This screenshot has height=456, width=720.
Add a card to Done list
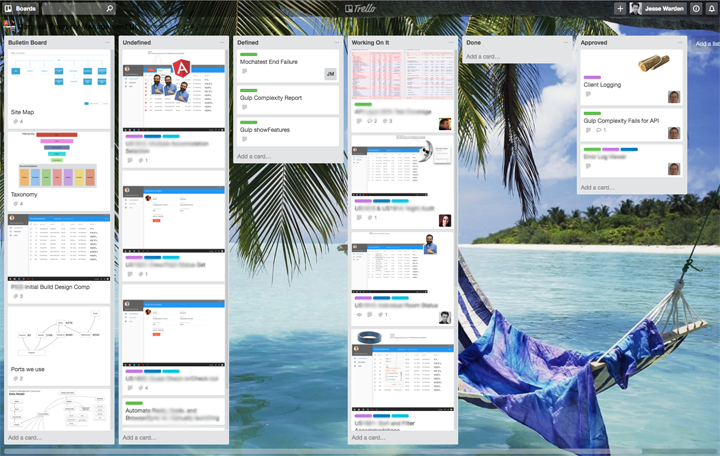coord(483,56)
